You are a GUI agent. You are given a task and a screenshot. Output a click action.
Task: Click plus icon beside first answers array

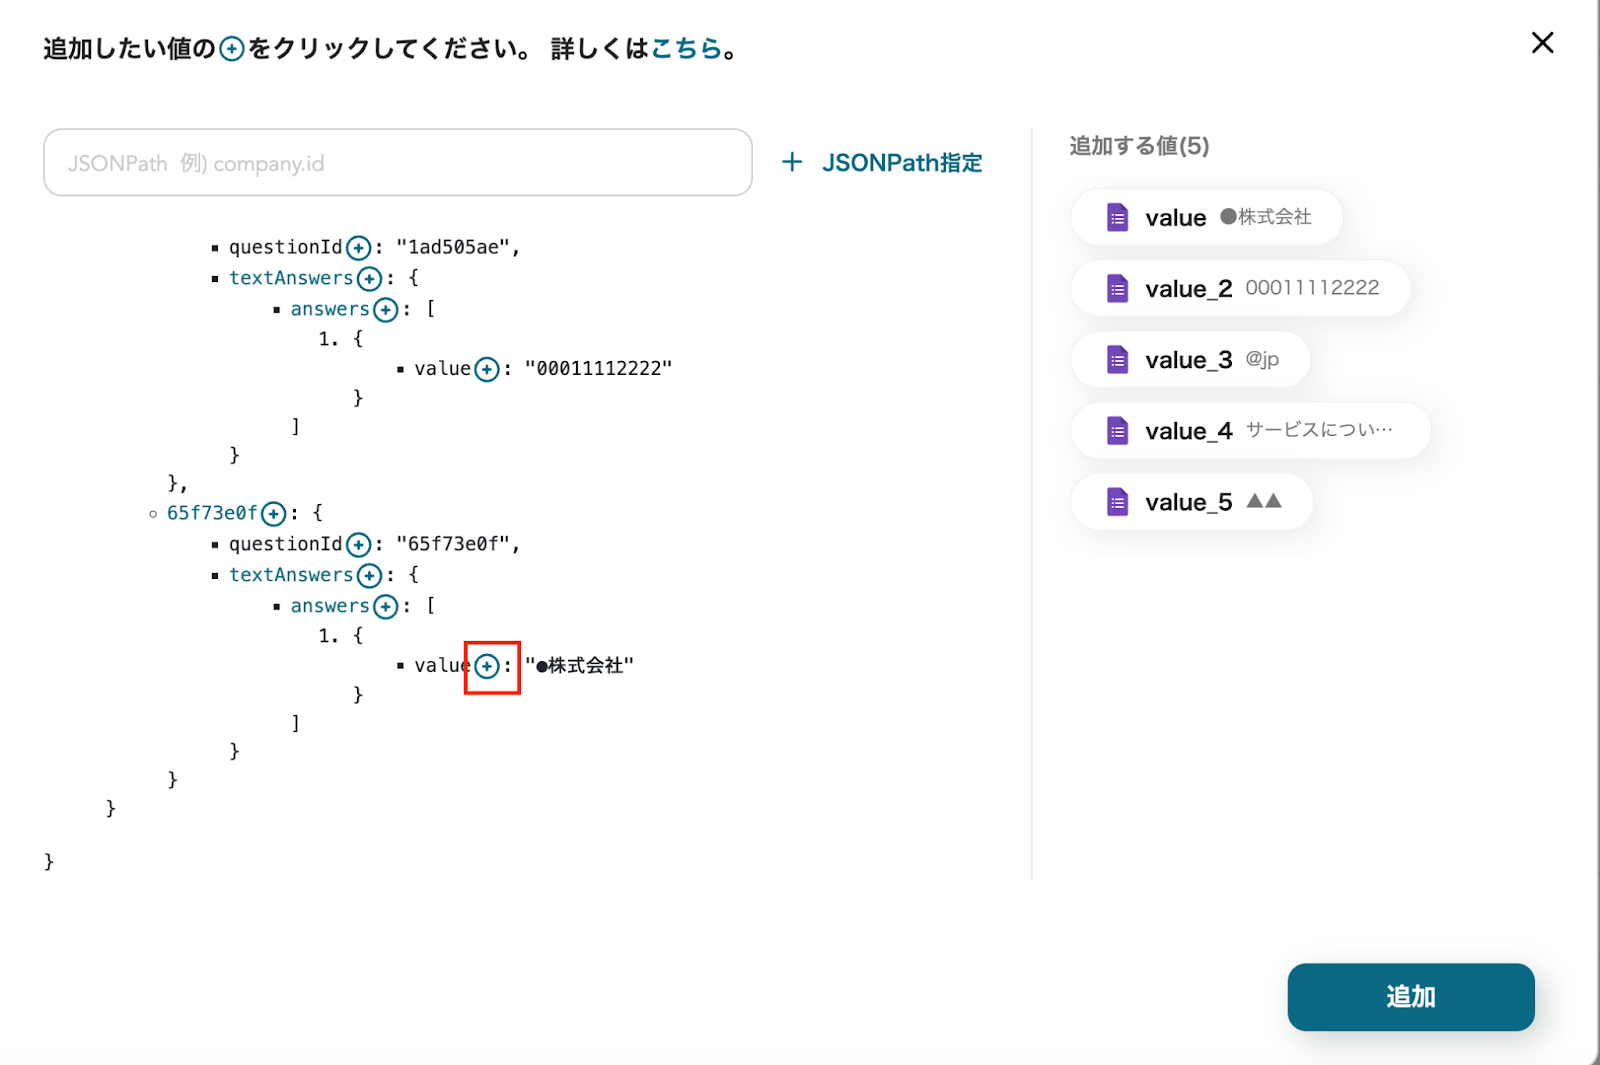pos(385,310)
